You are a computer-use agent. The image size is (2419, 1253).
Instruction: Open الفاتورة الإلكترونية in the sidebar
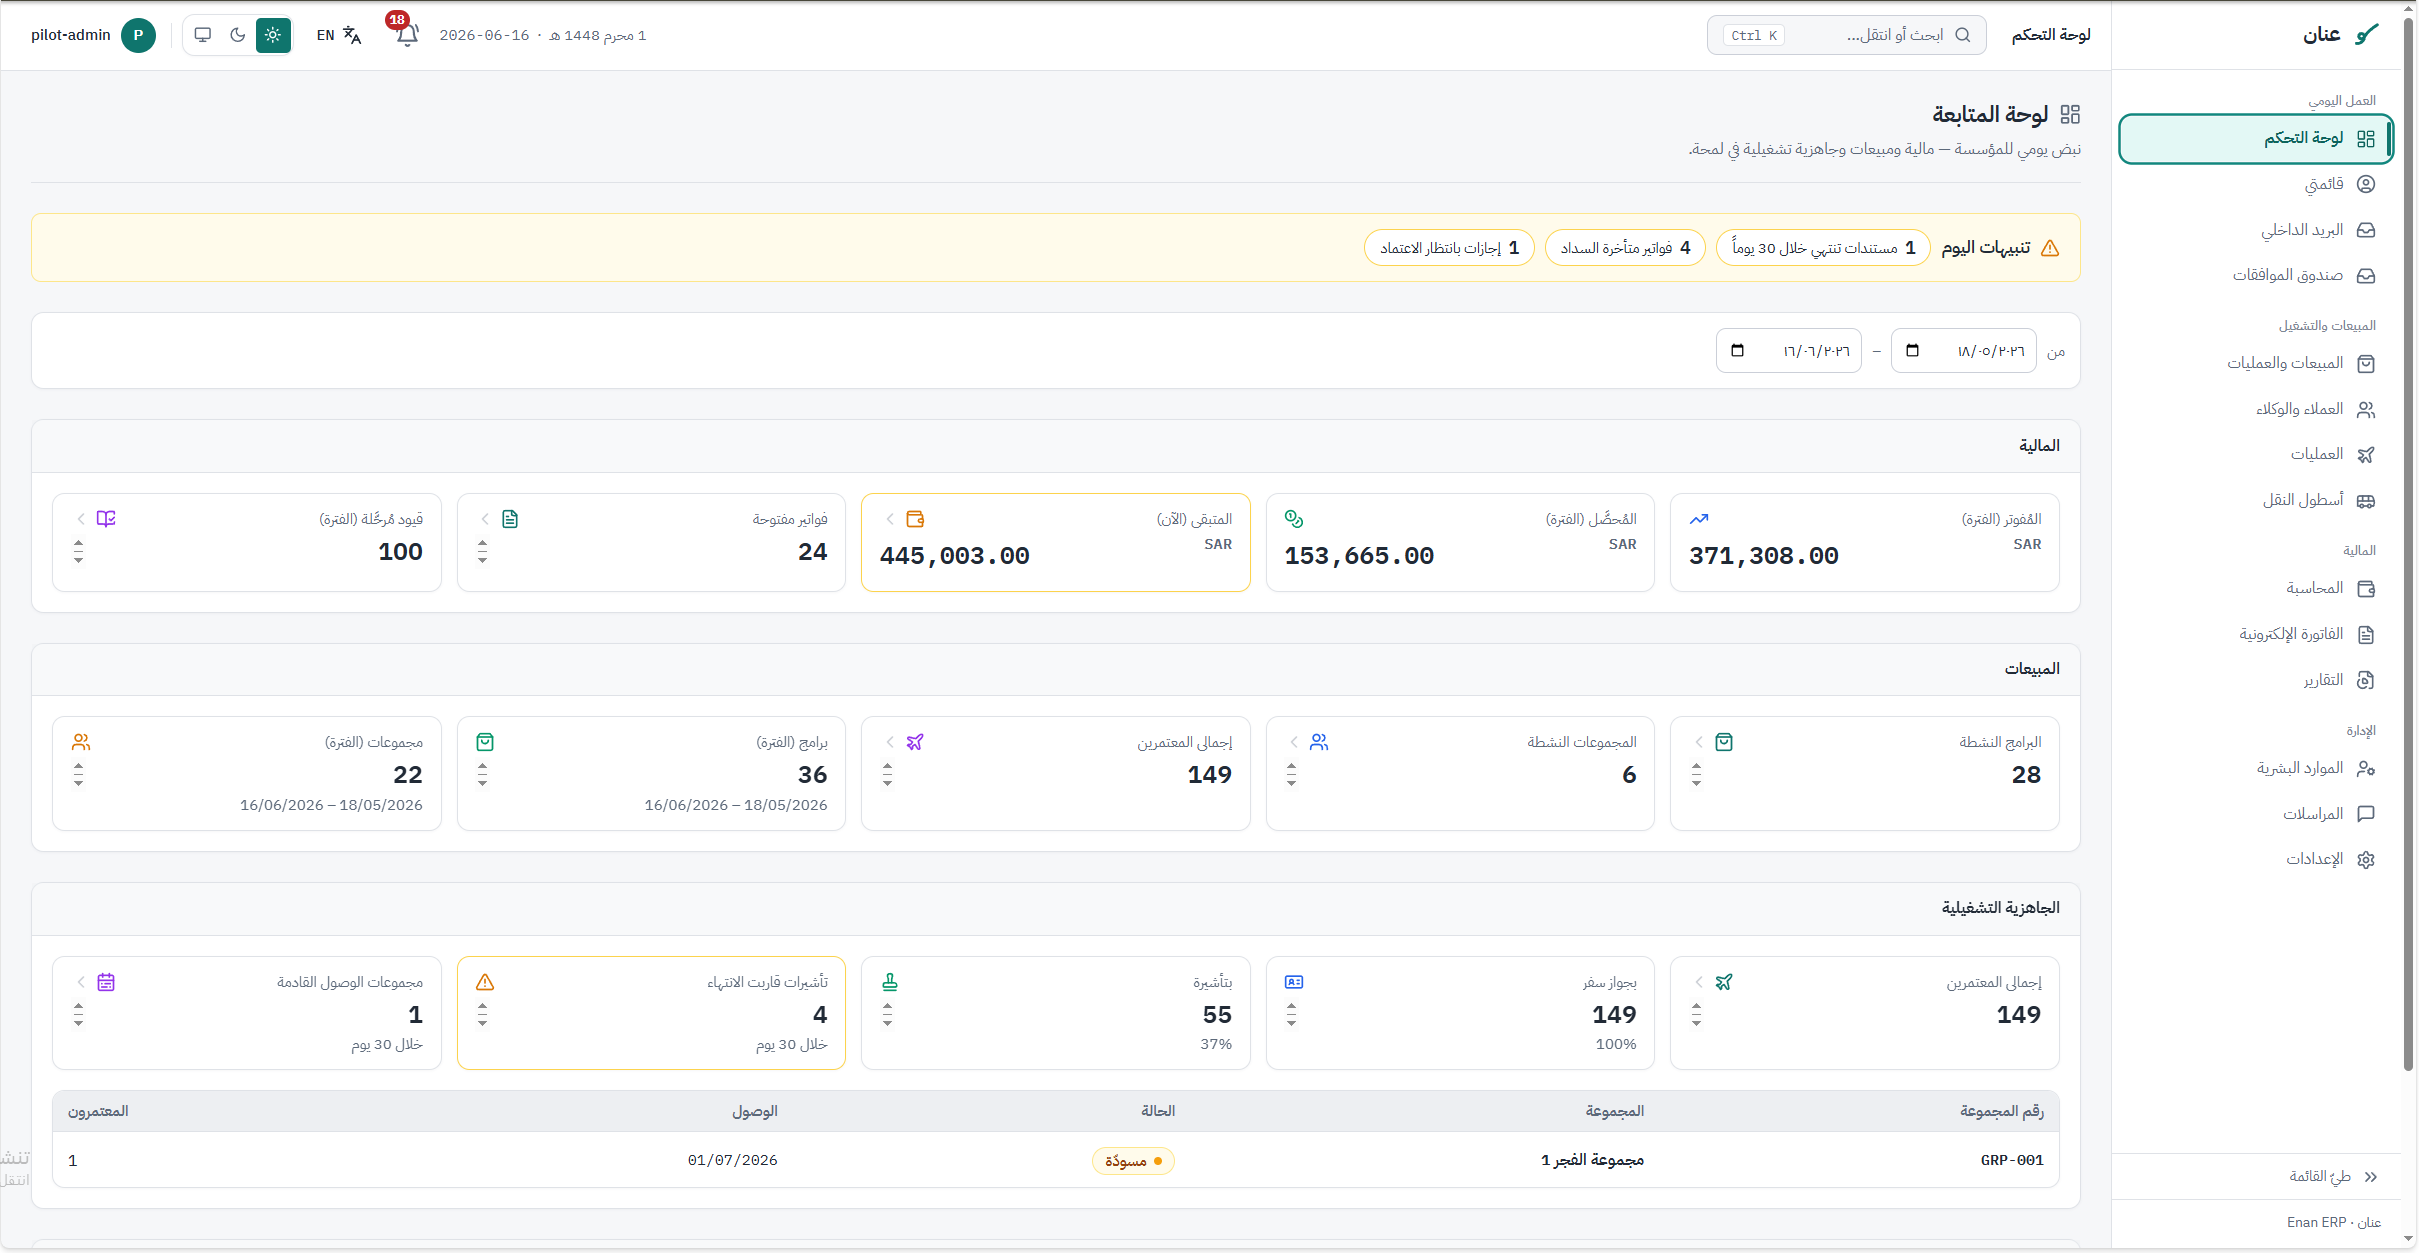(x=2256, y=634)
